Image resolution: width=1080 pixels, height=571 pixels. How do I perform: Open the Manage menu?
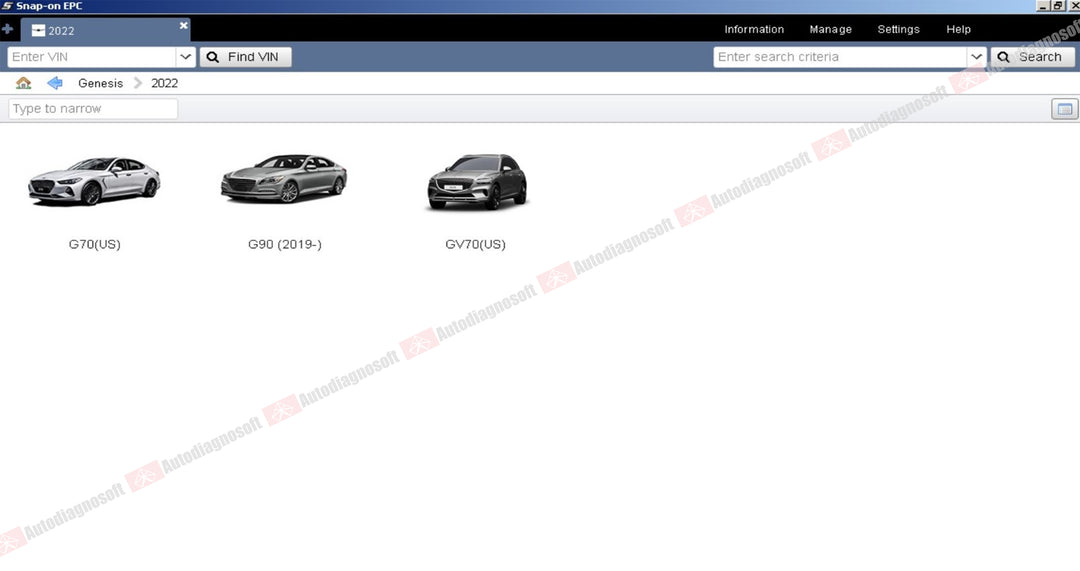pyautogui.click(x=830, y=29)
